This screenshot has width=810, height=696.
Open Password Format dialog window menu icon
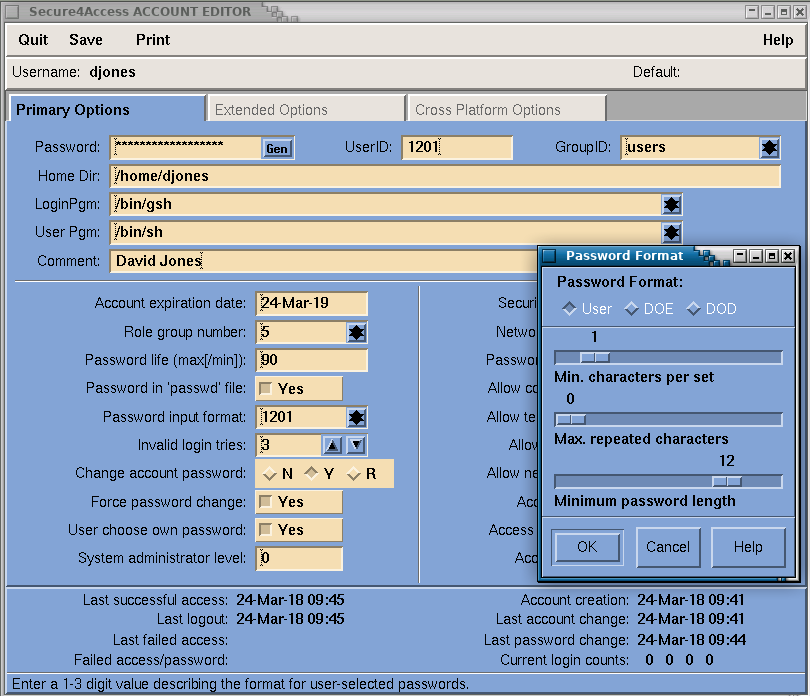549,256
